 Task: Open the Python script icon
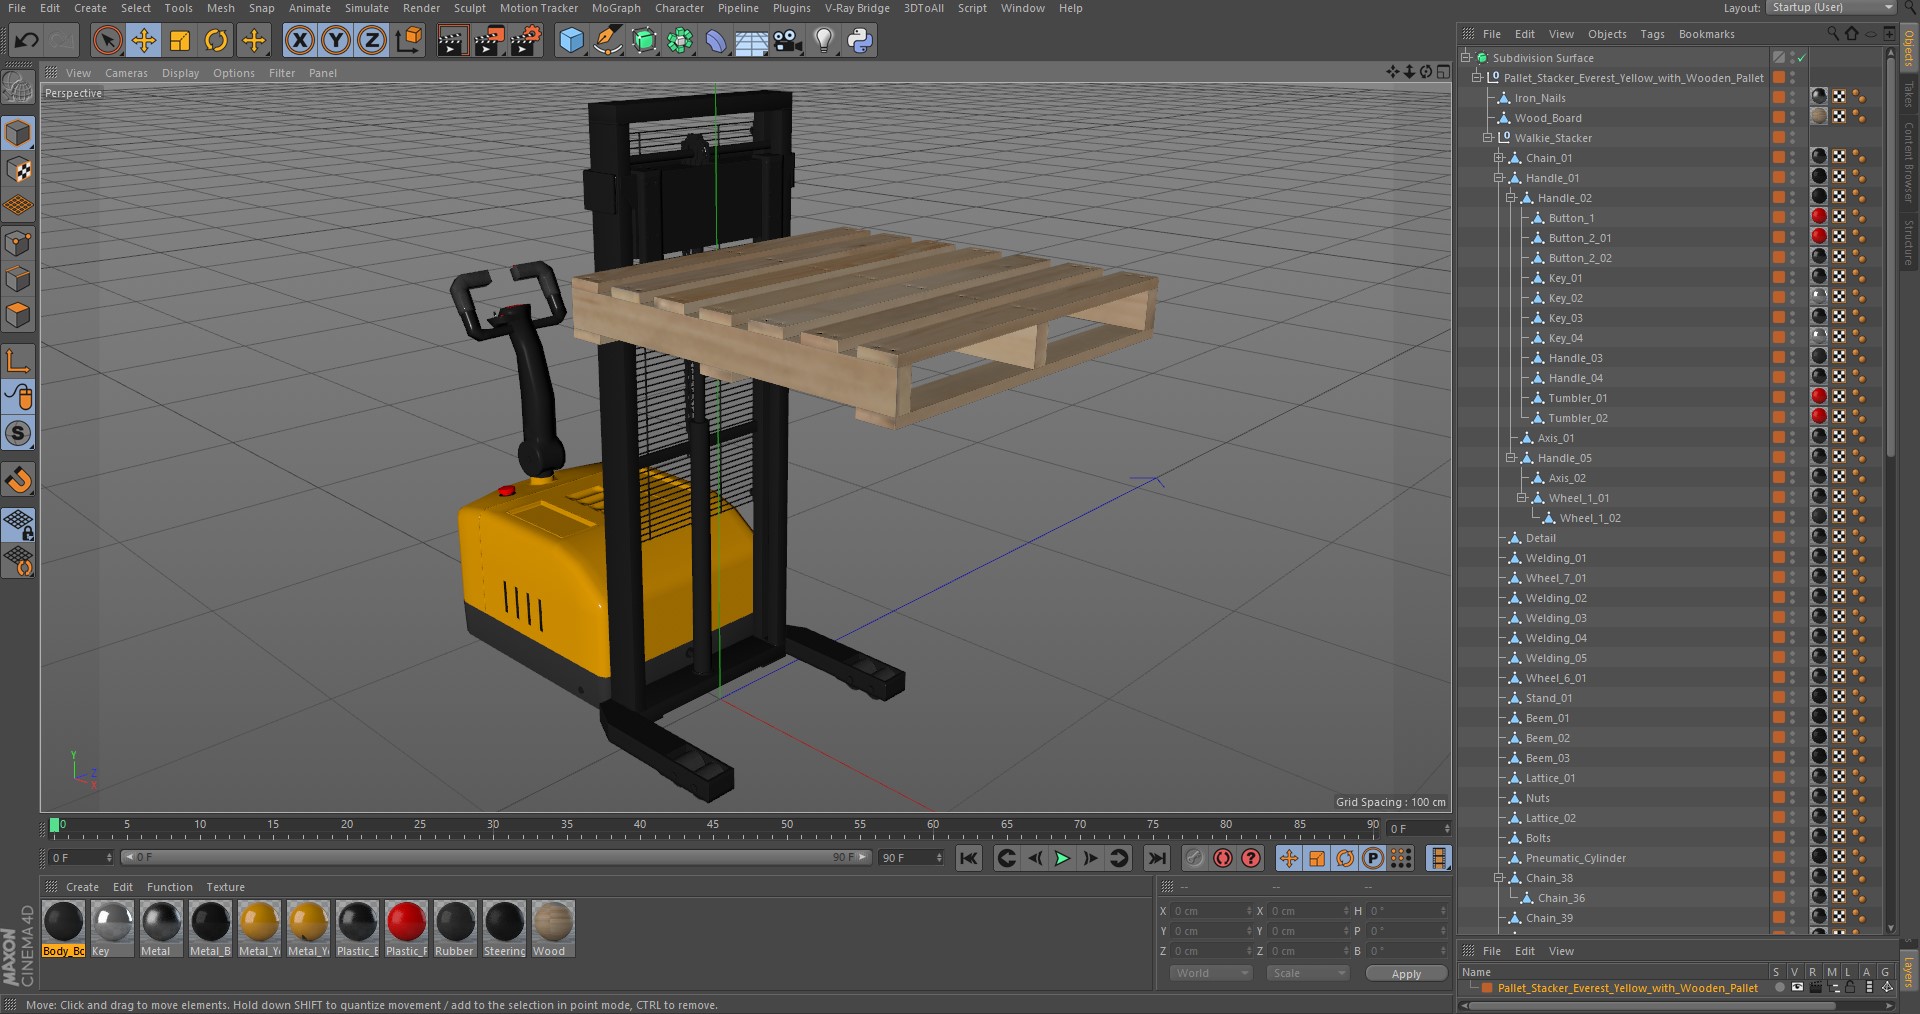(860, 40)
